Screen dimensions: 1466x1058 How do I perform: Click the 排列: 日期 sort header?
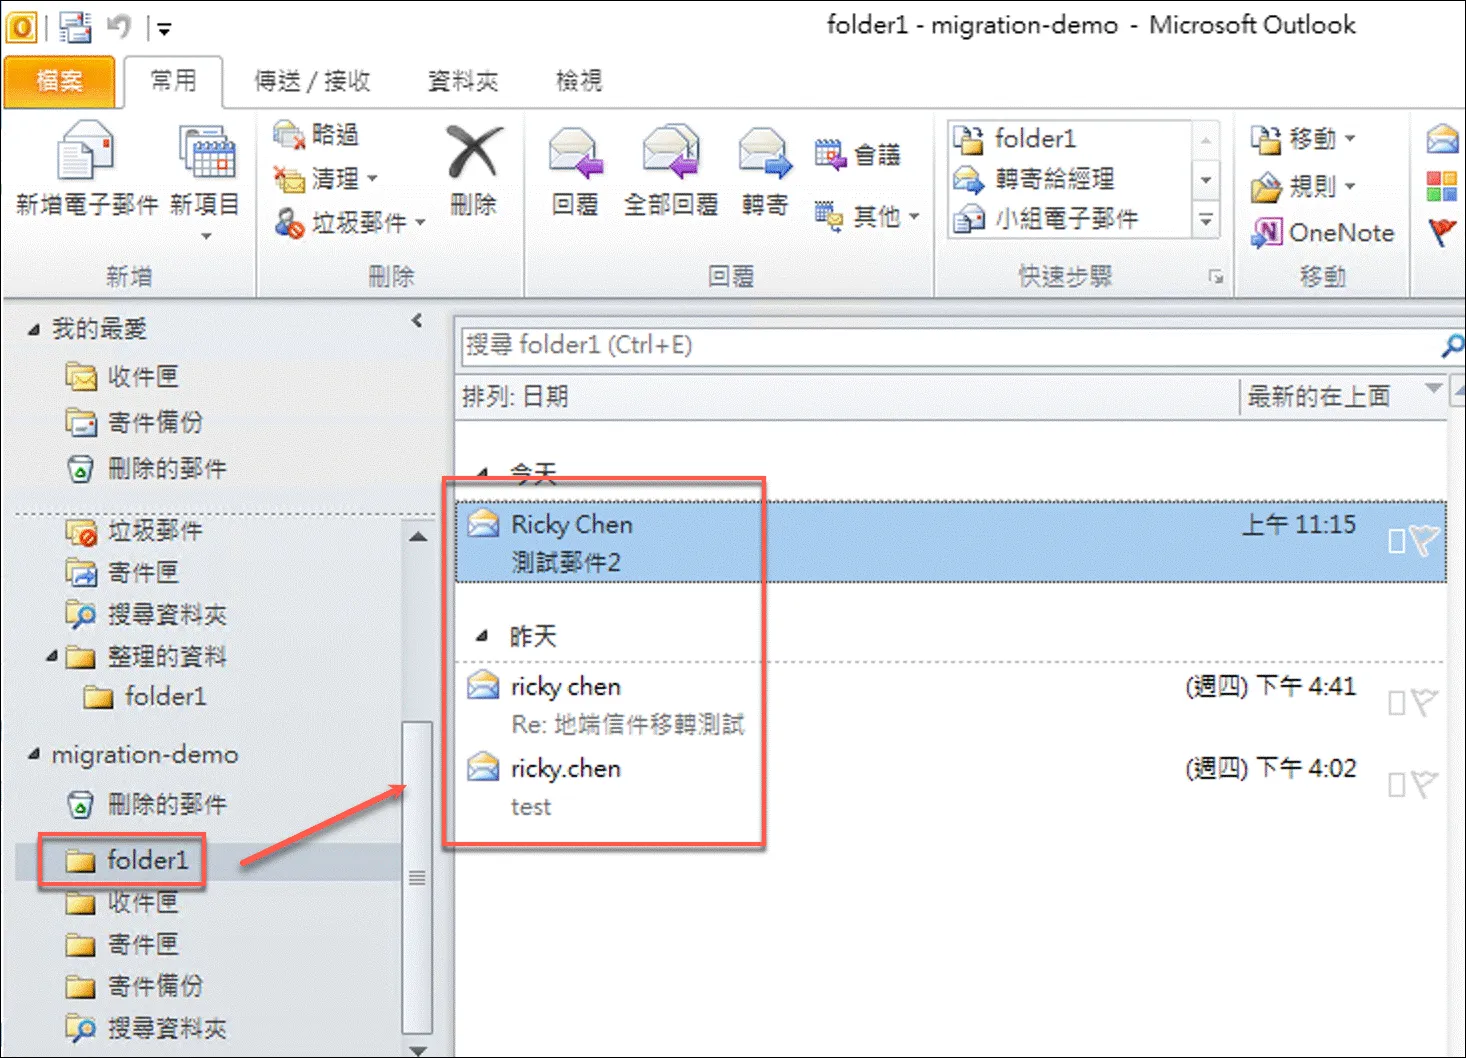point(516,397)
